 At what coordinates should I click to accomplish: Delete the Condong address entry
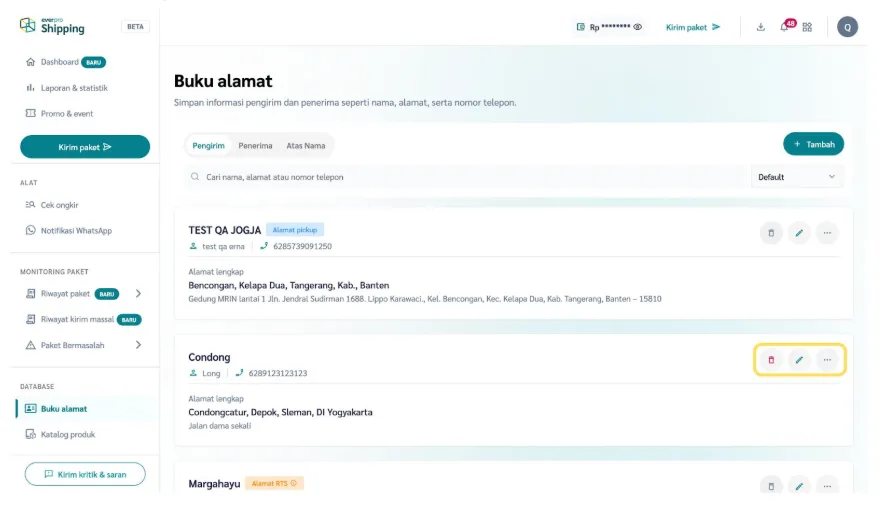(771, 360)
